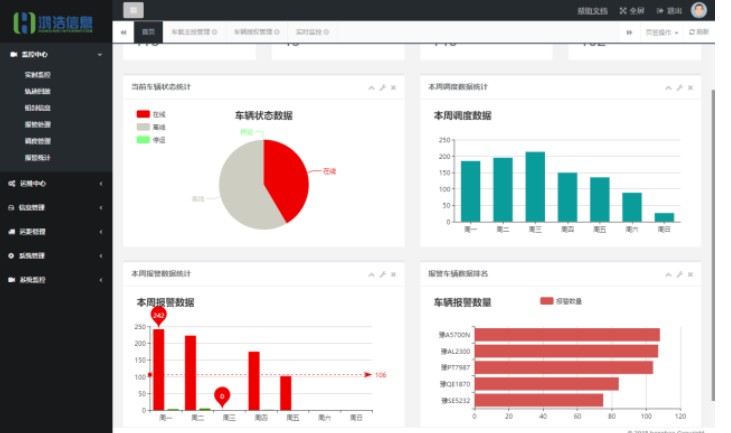Click the 退出 logout icon
The height and width of the screenshot is (433, 731).
click(660, 11)
